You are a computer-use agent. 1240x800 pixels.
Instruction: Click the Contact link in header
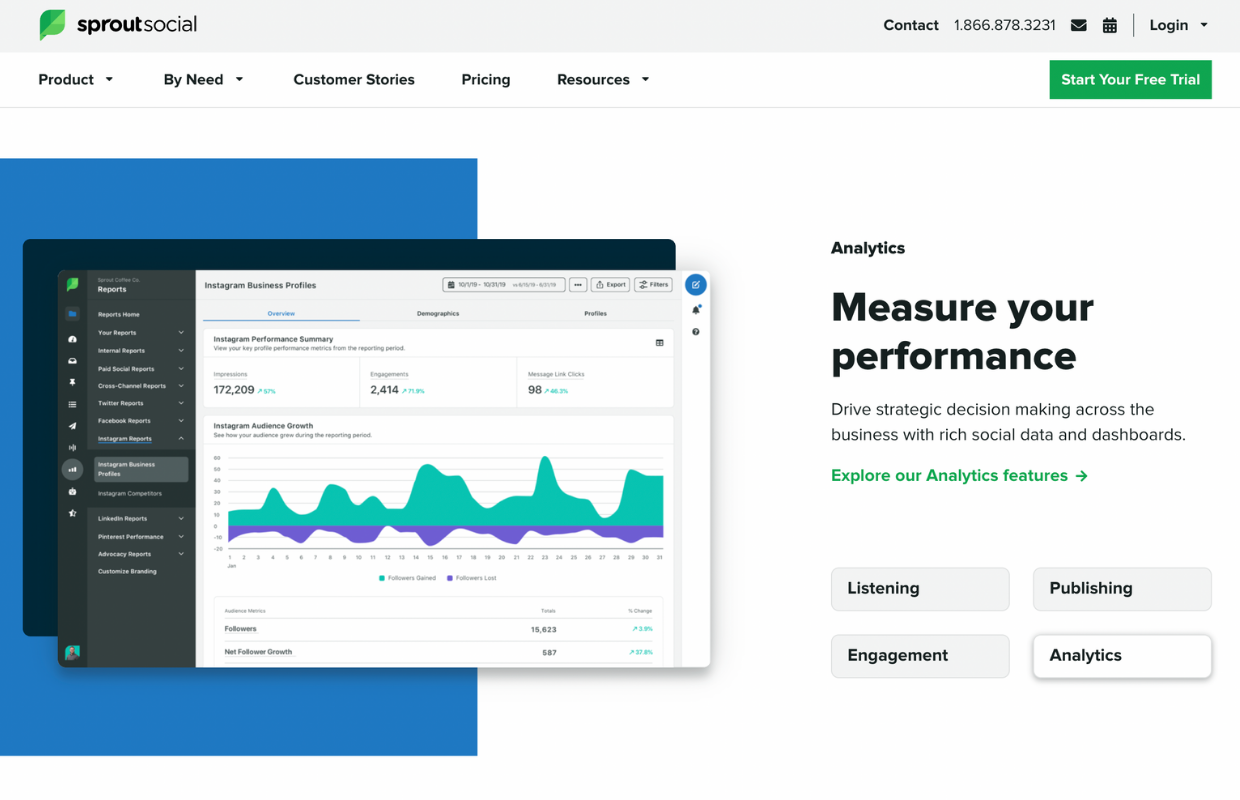[x=911, y=25]
